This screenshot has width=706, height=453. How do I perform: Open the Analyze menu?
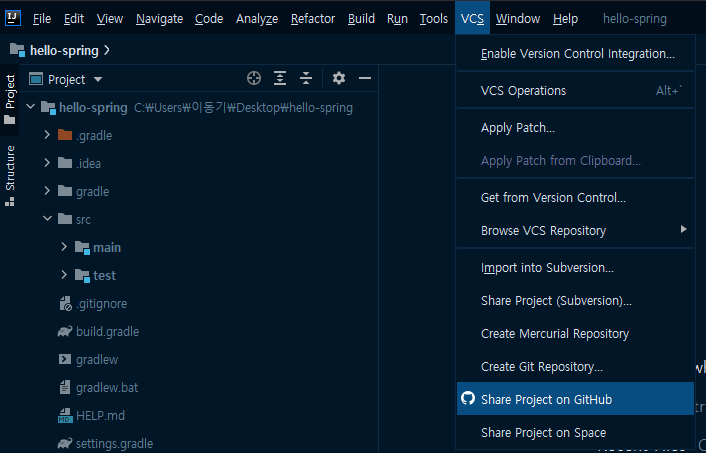257,19
